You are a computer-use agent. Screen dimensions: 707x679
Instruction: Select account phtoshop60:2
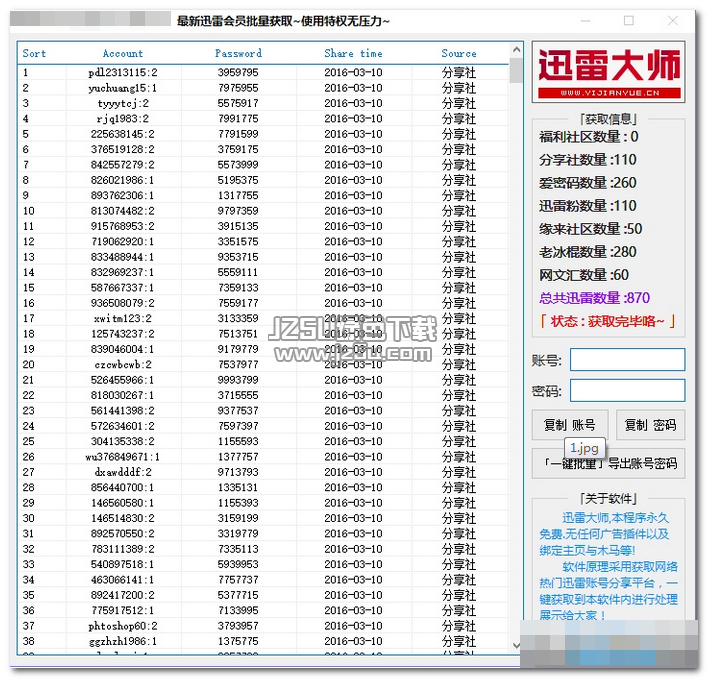123,626
